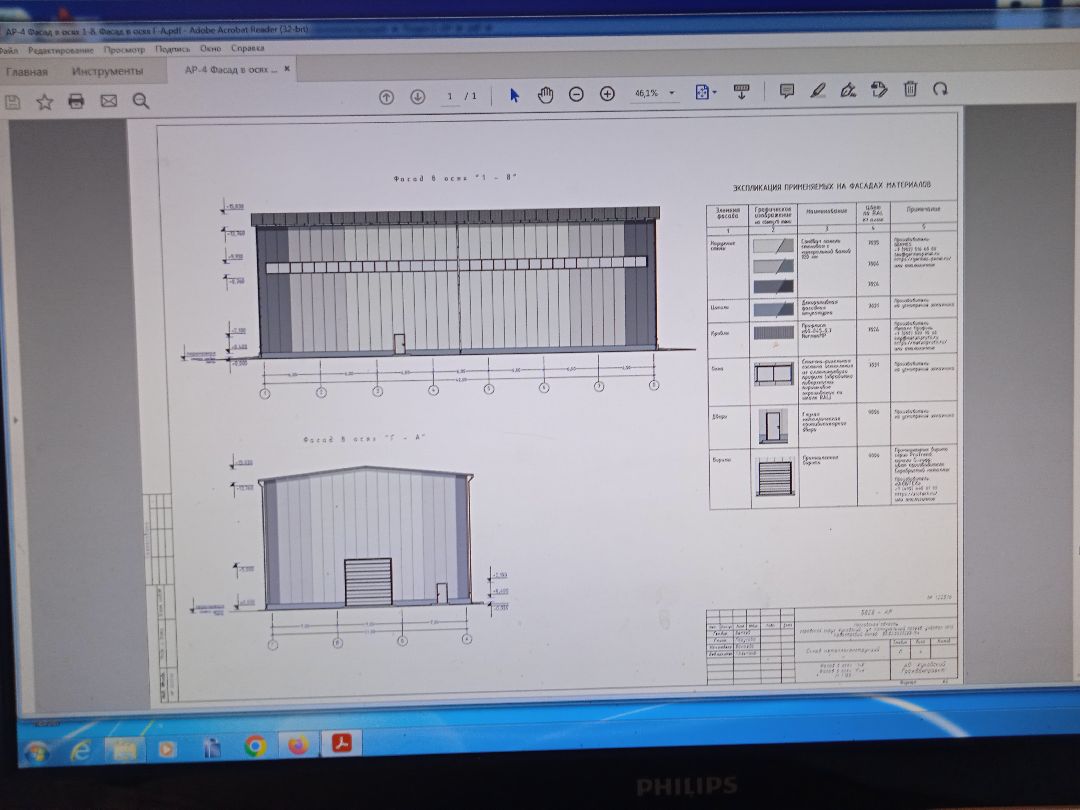1080x810 pixels.
Task: Open Google Chrome from the taskbar
Action: tap(255, 745)
